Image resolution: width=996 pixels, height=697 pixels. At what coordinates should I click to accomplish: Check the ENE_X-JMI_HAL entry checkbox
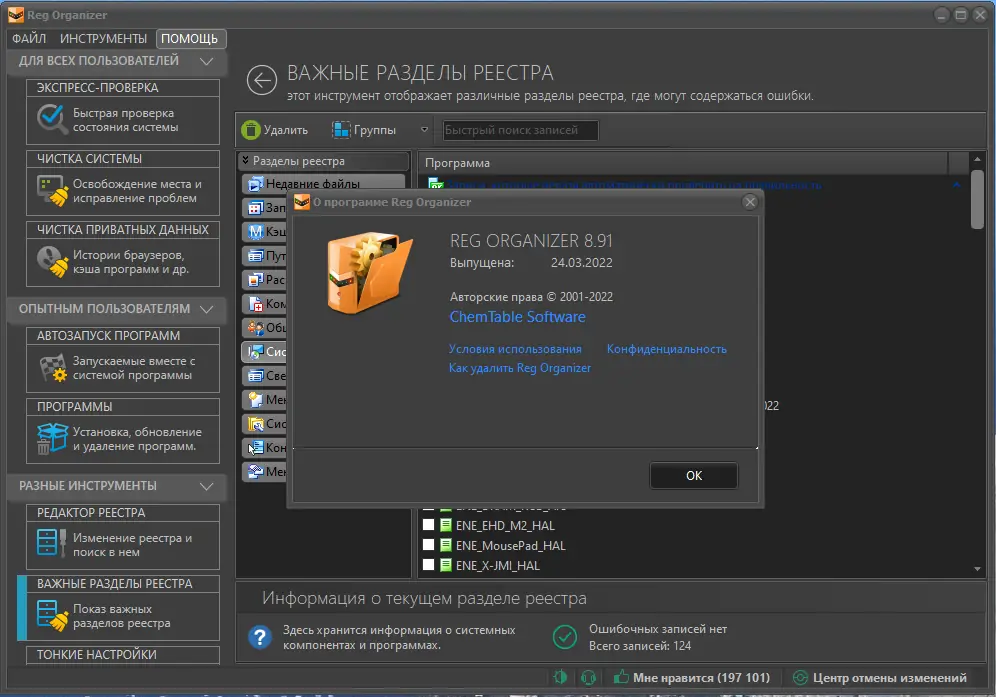coord(430,564)
